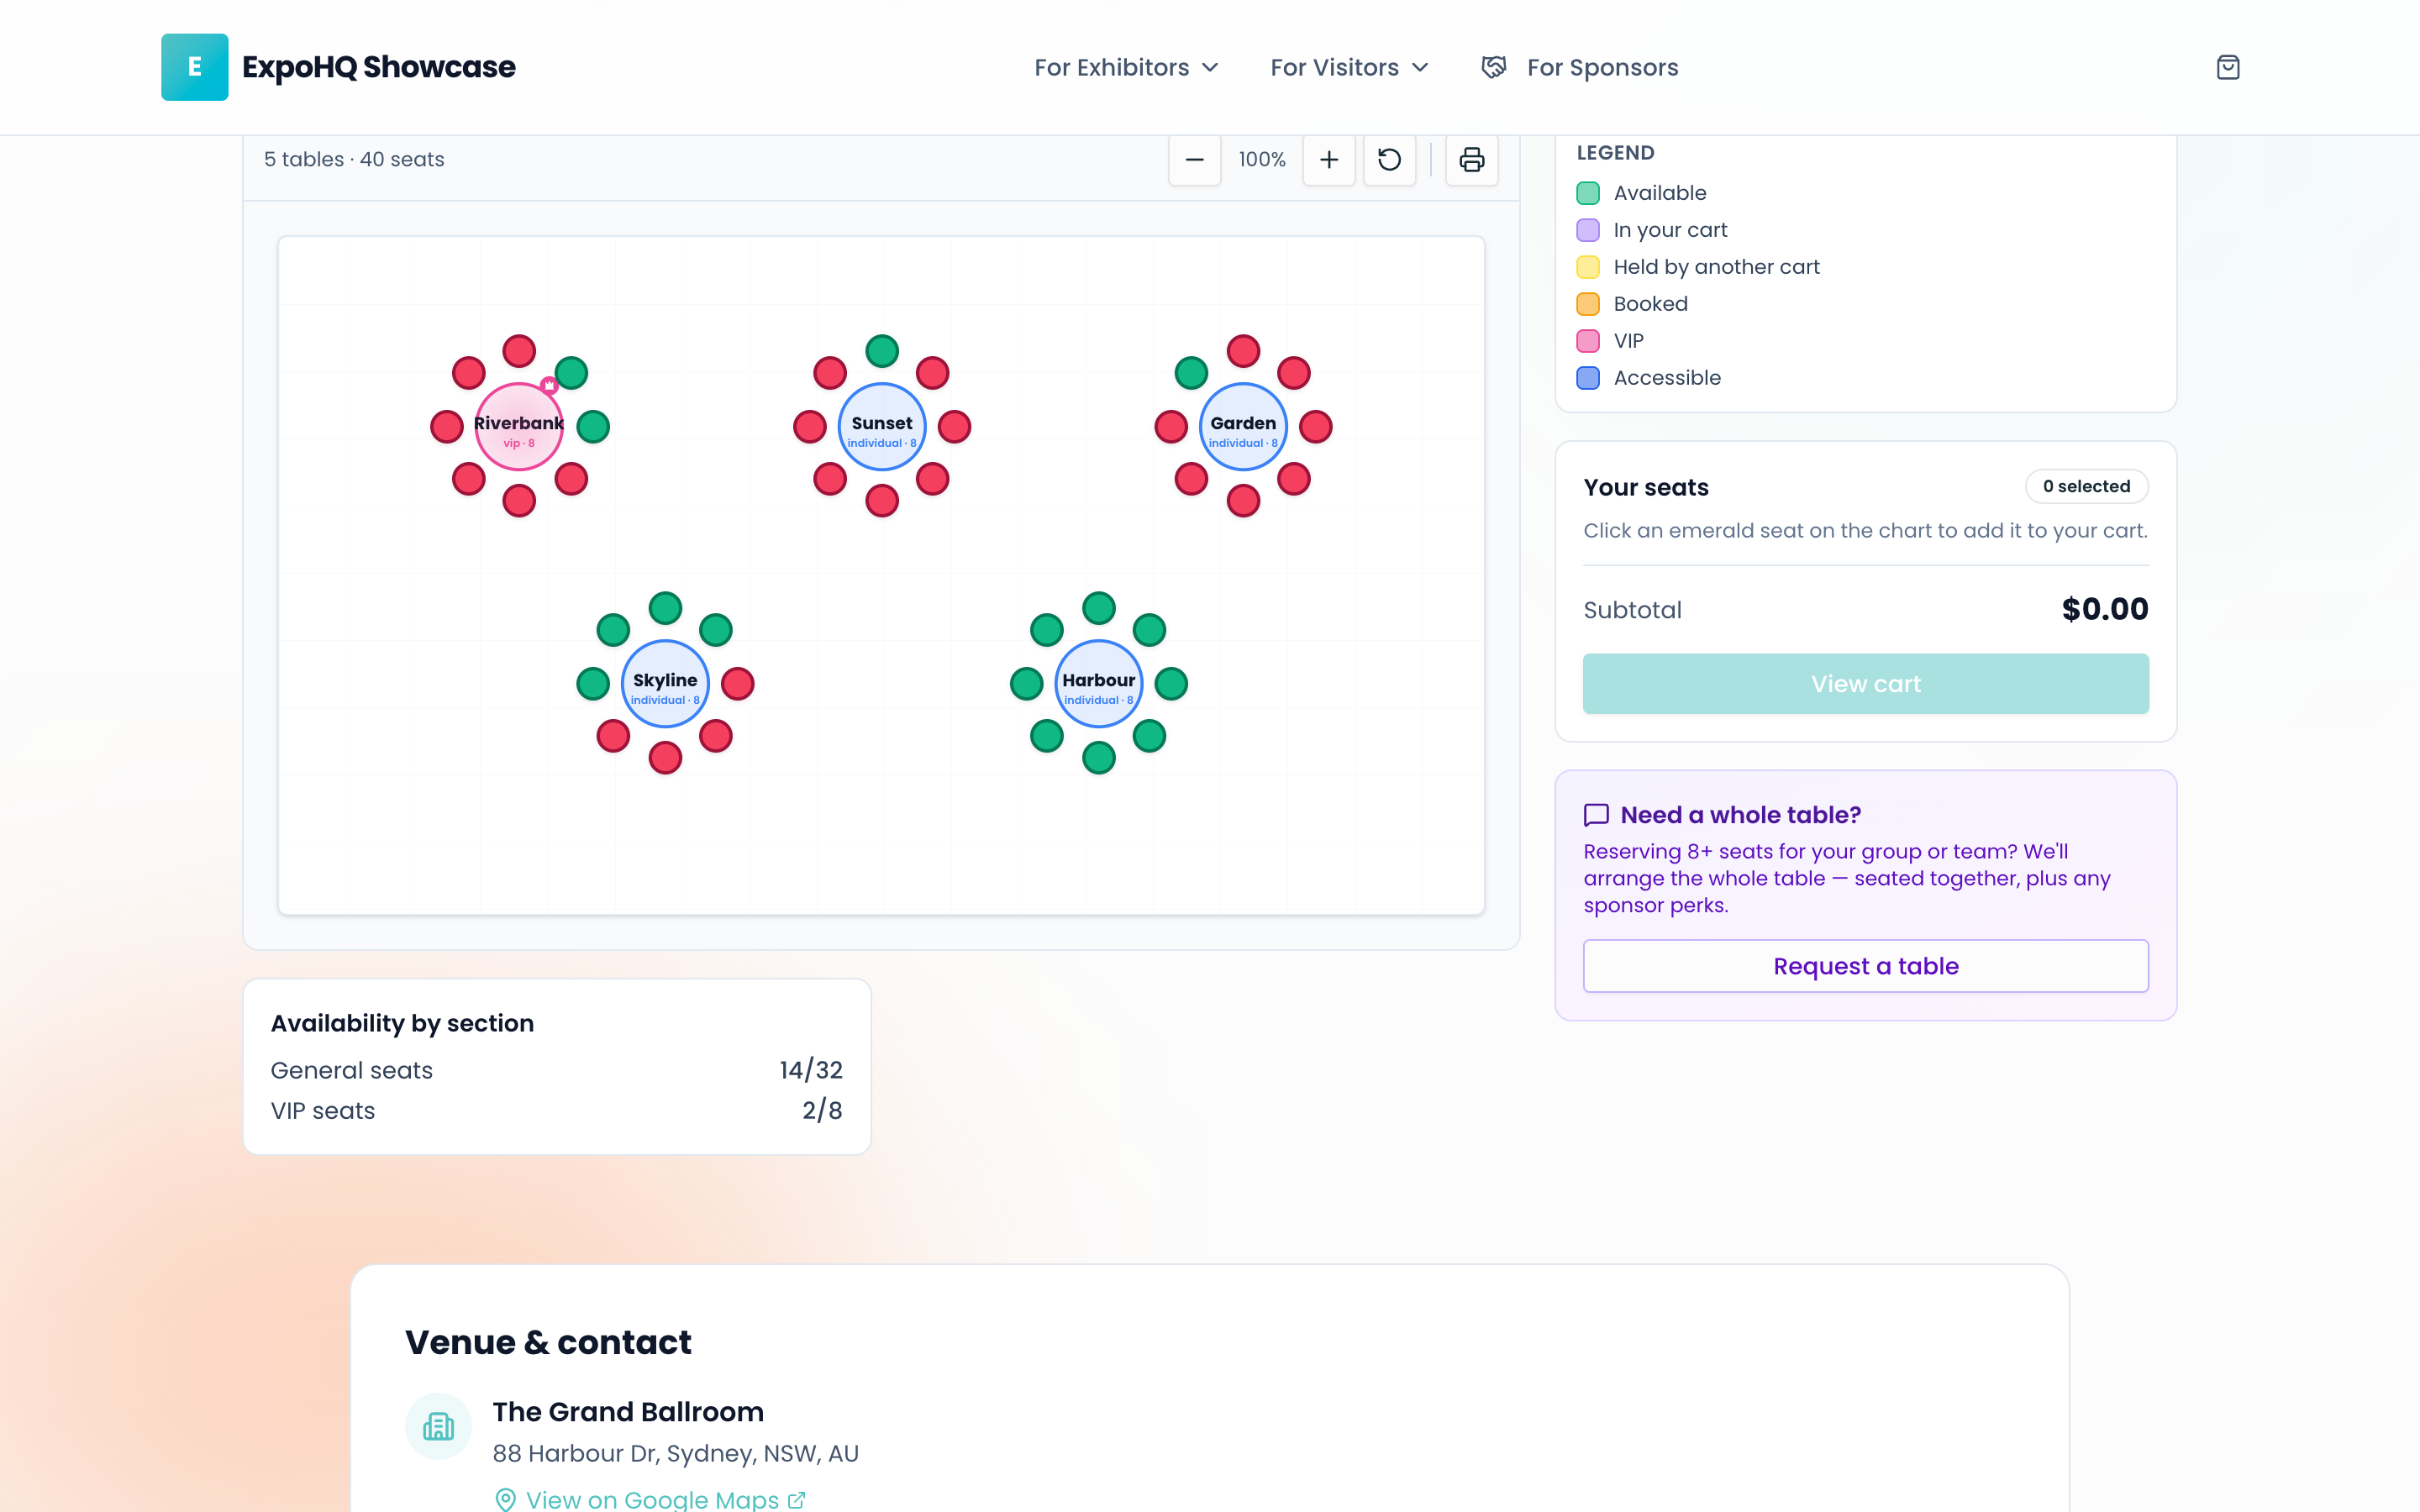
Task: Select the bottom seat of Harbour table
Action: [1099, 758]
